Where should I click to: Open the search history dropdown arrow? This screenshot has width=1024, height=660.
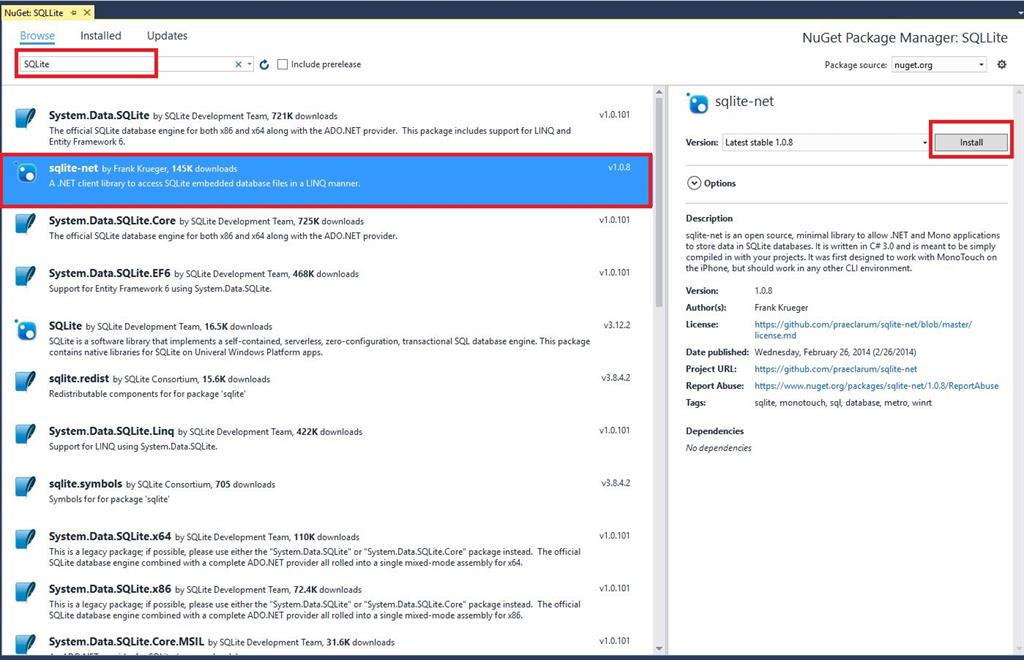249,64
